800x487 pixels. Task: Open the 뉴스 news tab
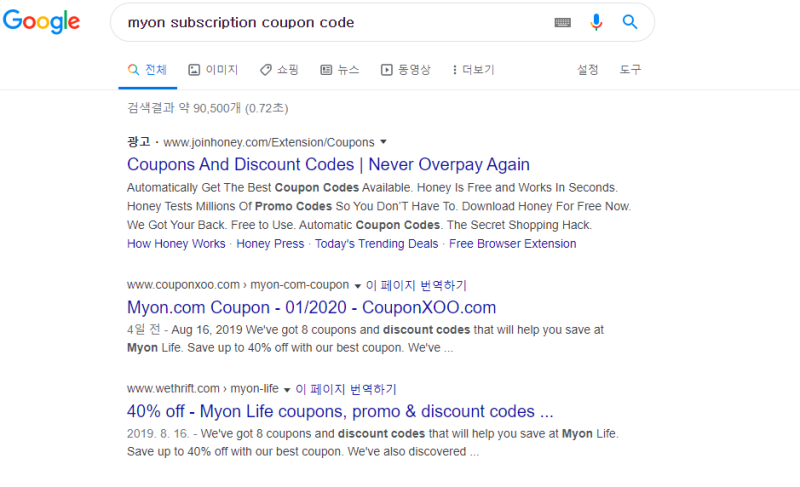pos(339,70)
